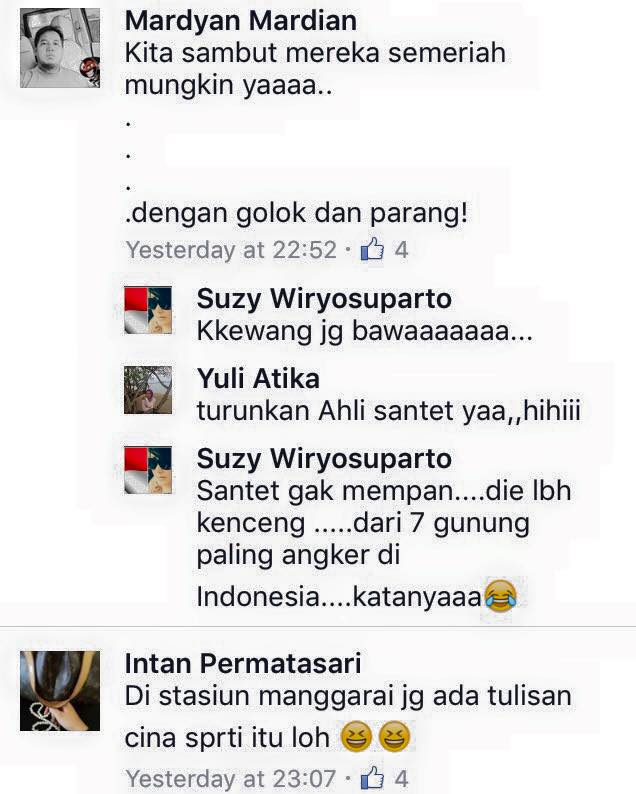The image size is (636, 794).
Task: Open Mardyan Mardian's profile picture
Action: point(60,48)
